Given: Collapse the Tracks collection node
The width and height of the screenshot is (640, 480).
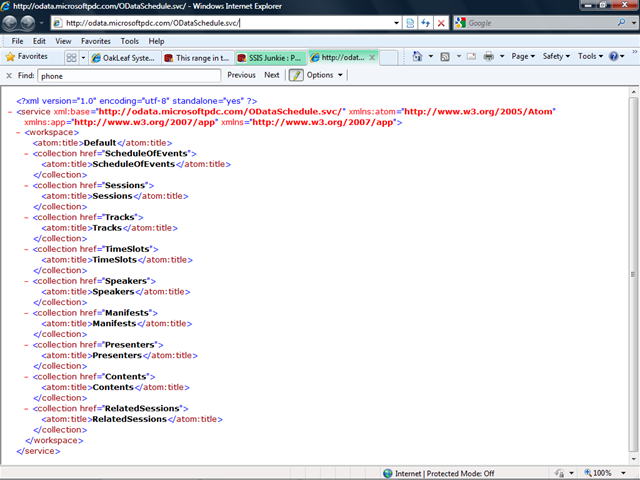Looking at the screenshot, I should (x=27, y=218).
